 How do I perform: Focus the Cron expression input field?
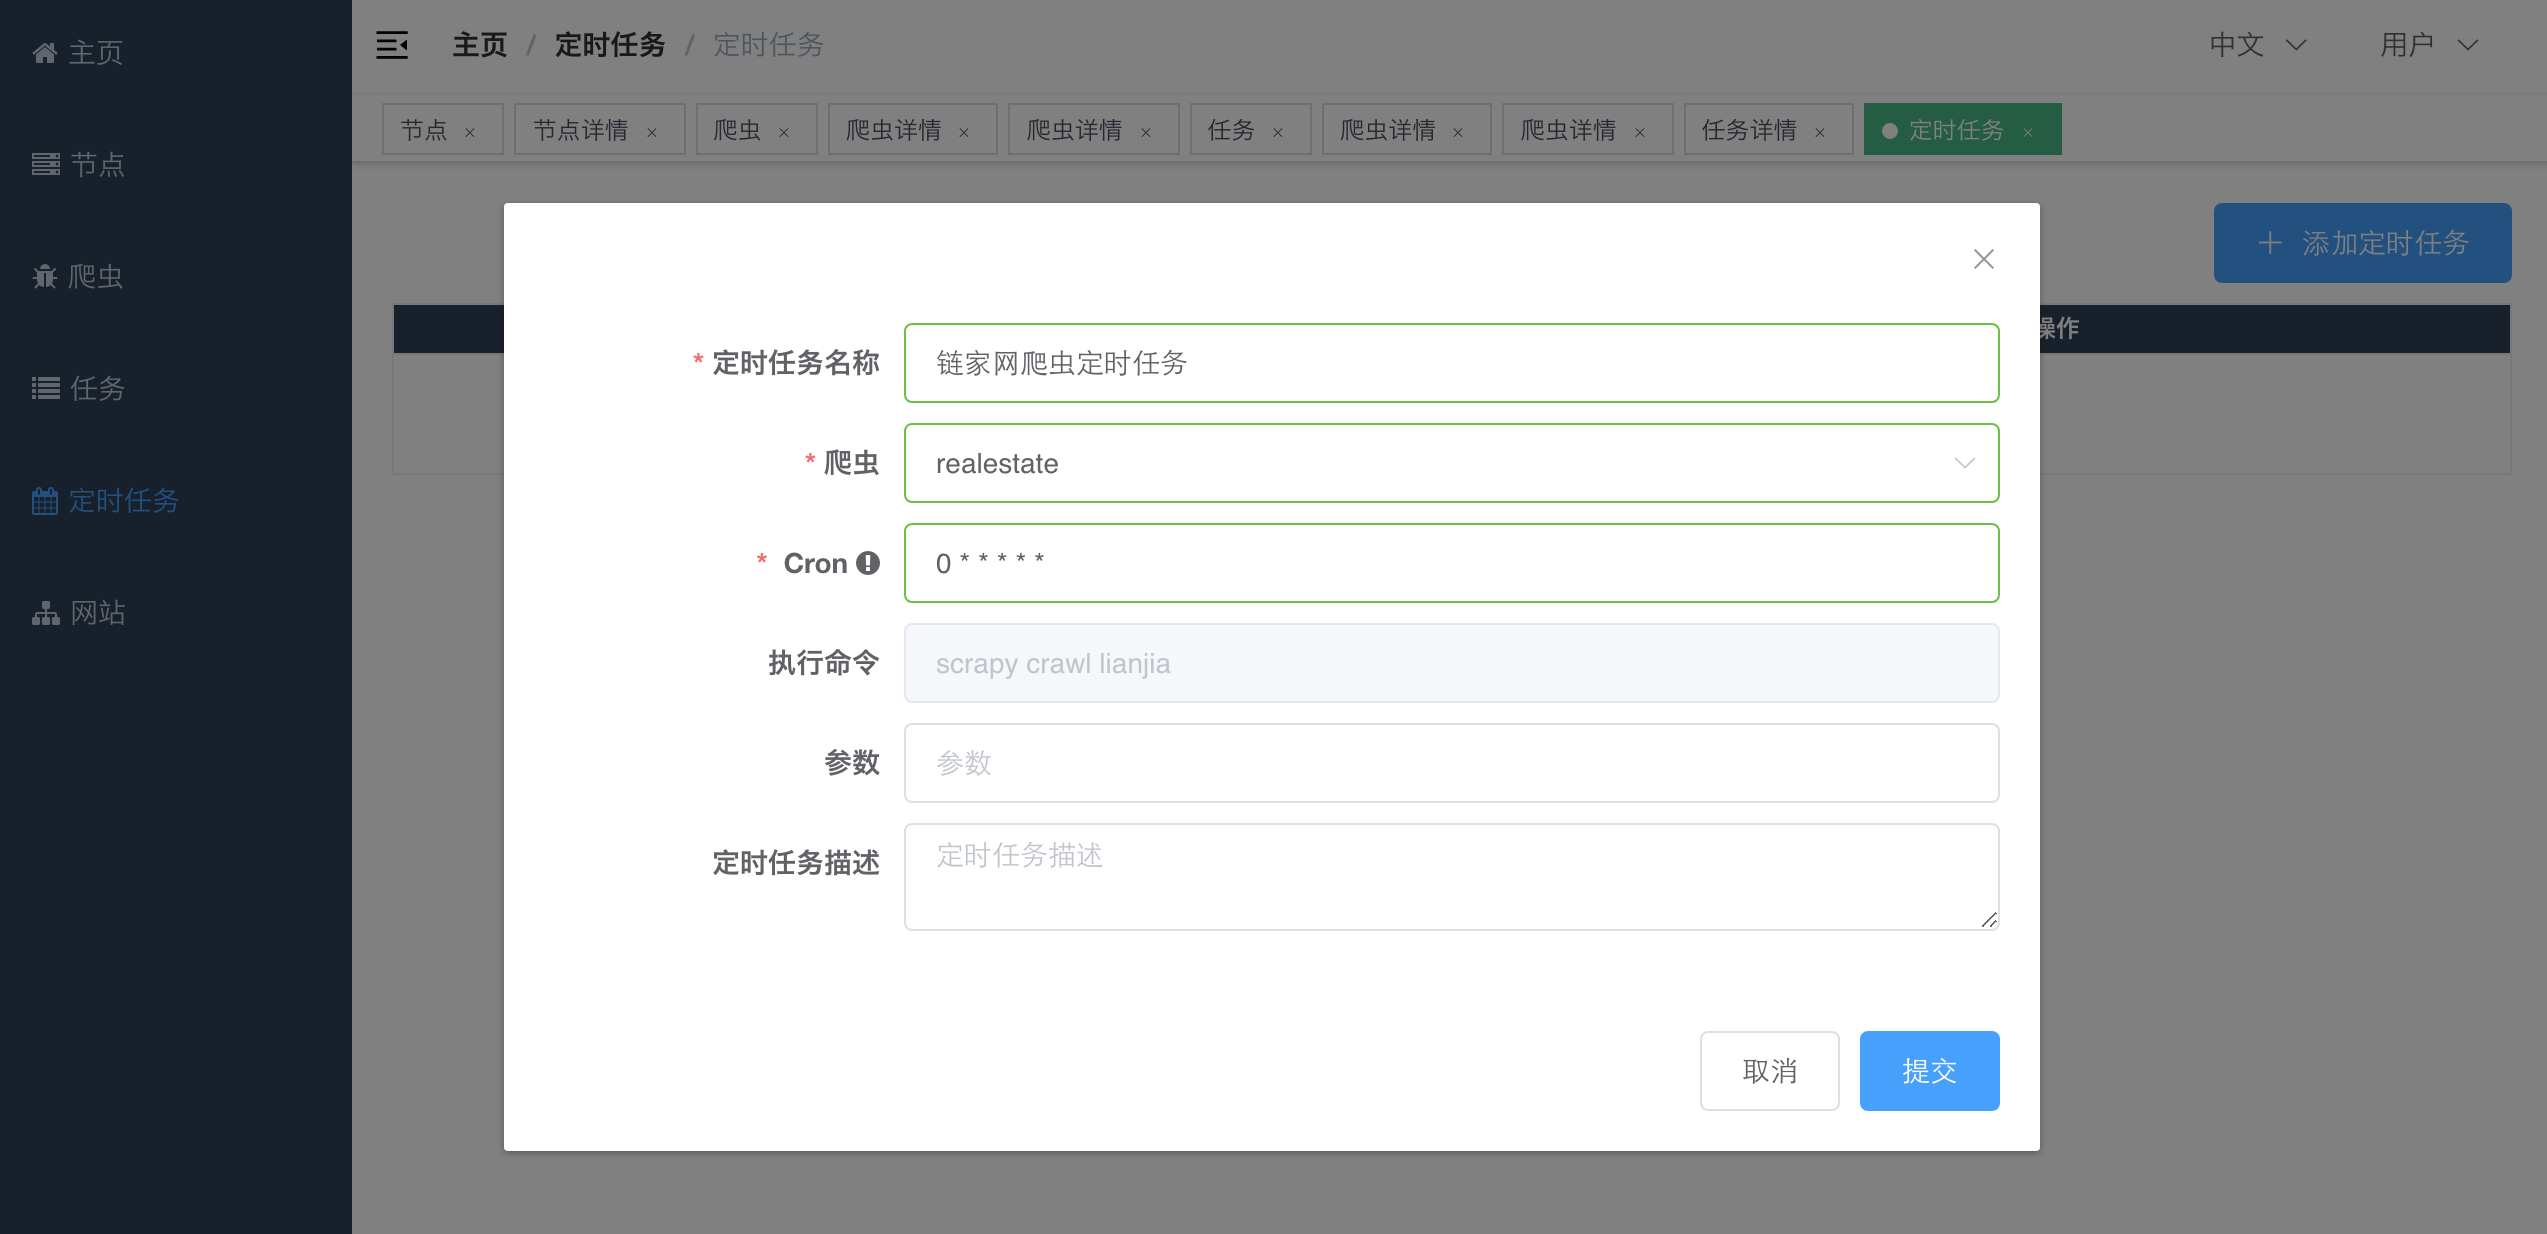coord(1451,563)
